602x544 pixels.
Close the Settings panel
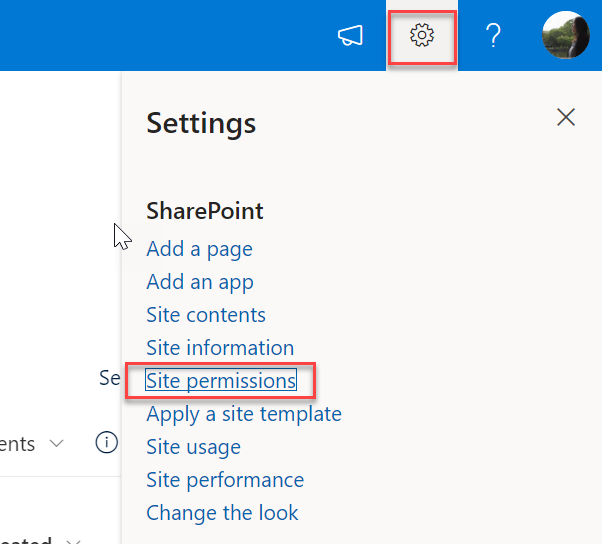coord(566,117)
